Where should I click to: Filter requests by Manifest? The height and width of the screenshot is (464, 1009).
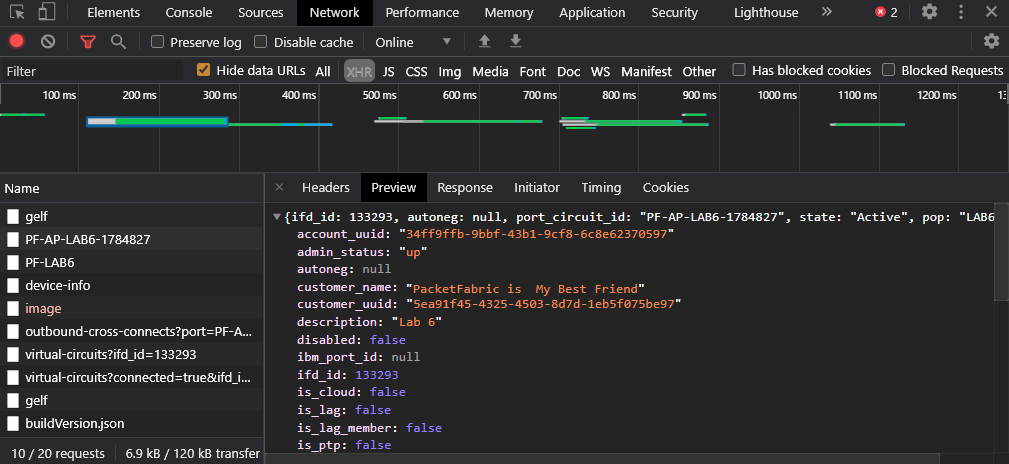(x=646, y=71)
